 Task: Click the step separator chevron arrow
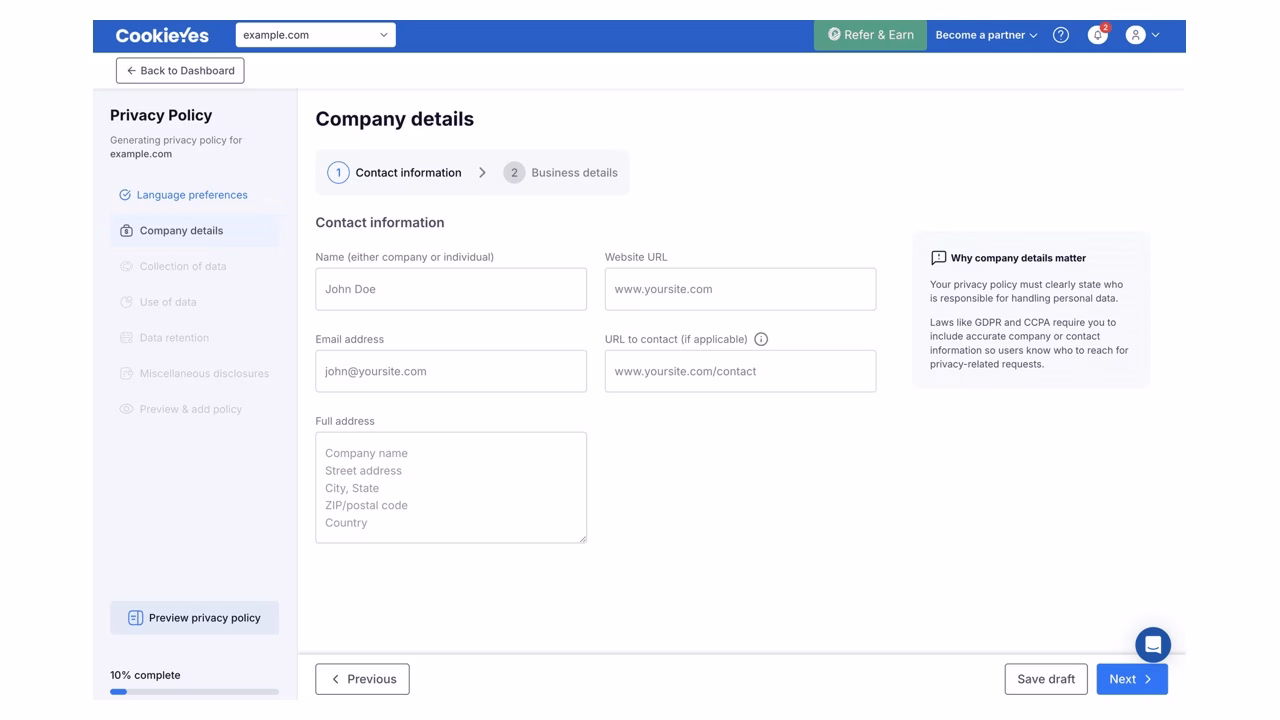(482, 173)
